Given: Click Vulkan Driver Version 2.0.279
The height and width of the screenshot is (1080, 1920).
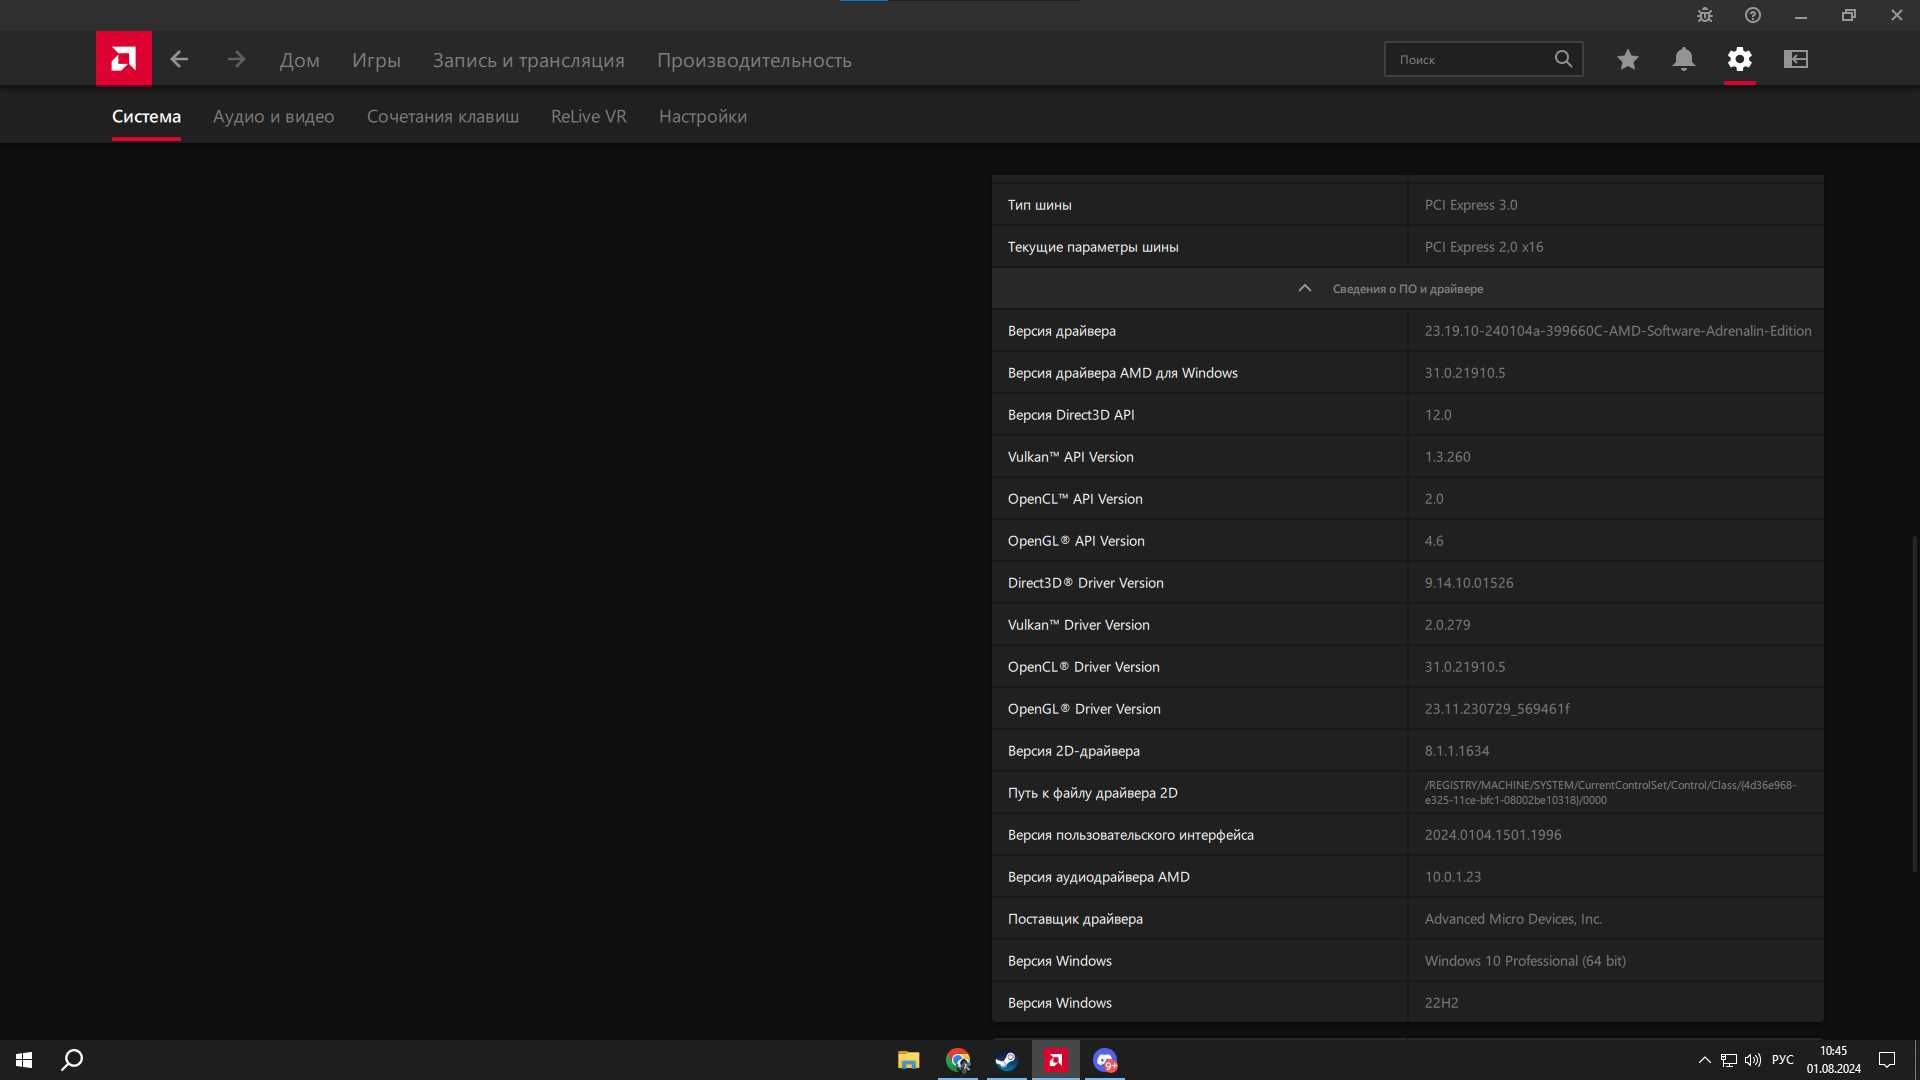Looking at the screenshot, I should pos(1447,625).
